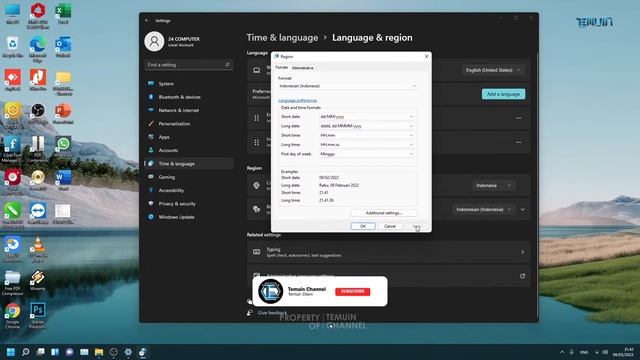
Task: Focus the Find a setting search box
Action: point(189,65)
